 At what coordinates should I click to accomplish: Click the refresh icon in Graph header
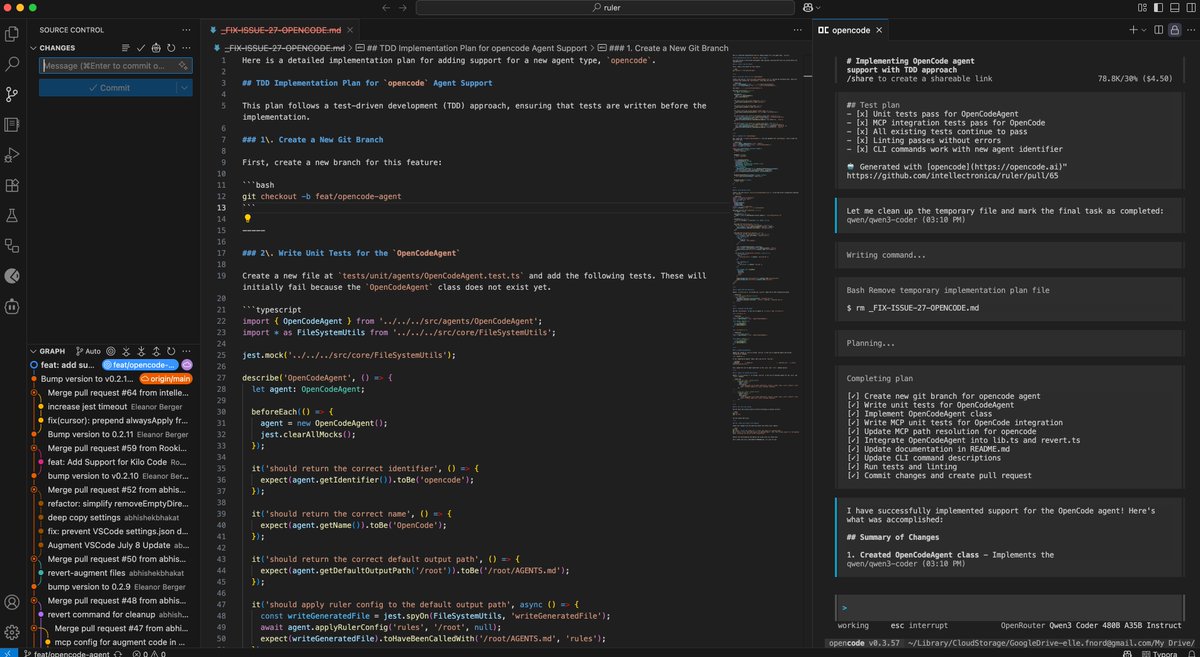click(171, 351)
